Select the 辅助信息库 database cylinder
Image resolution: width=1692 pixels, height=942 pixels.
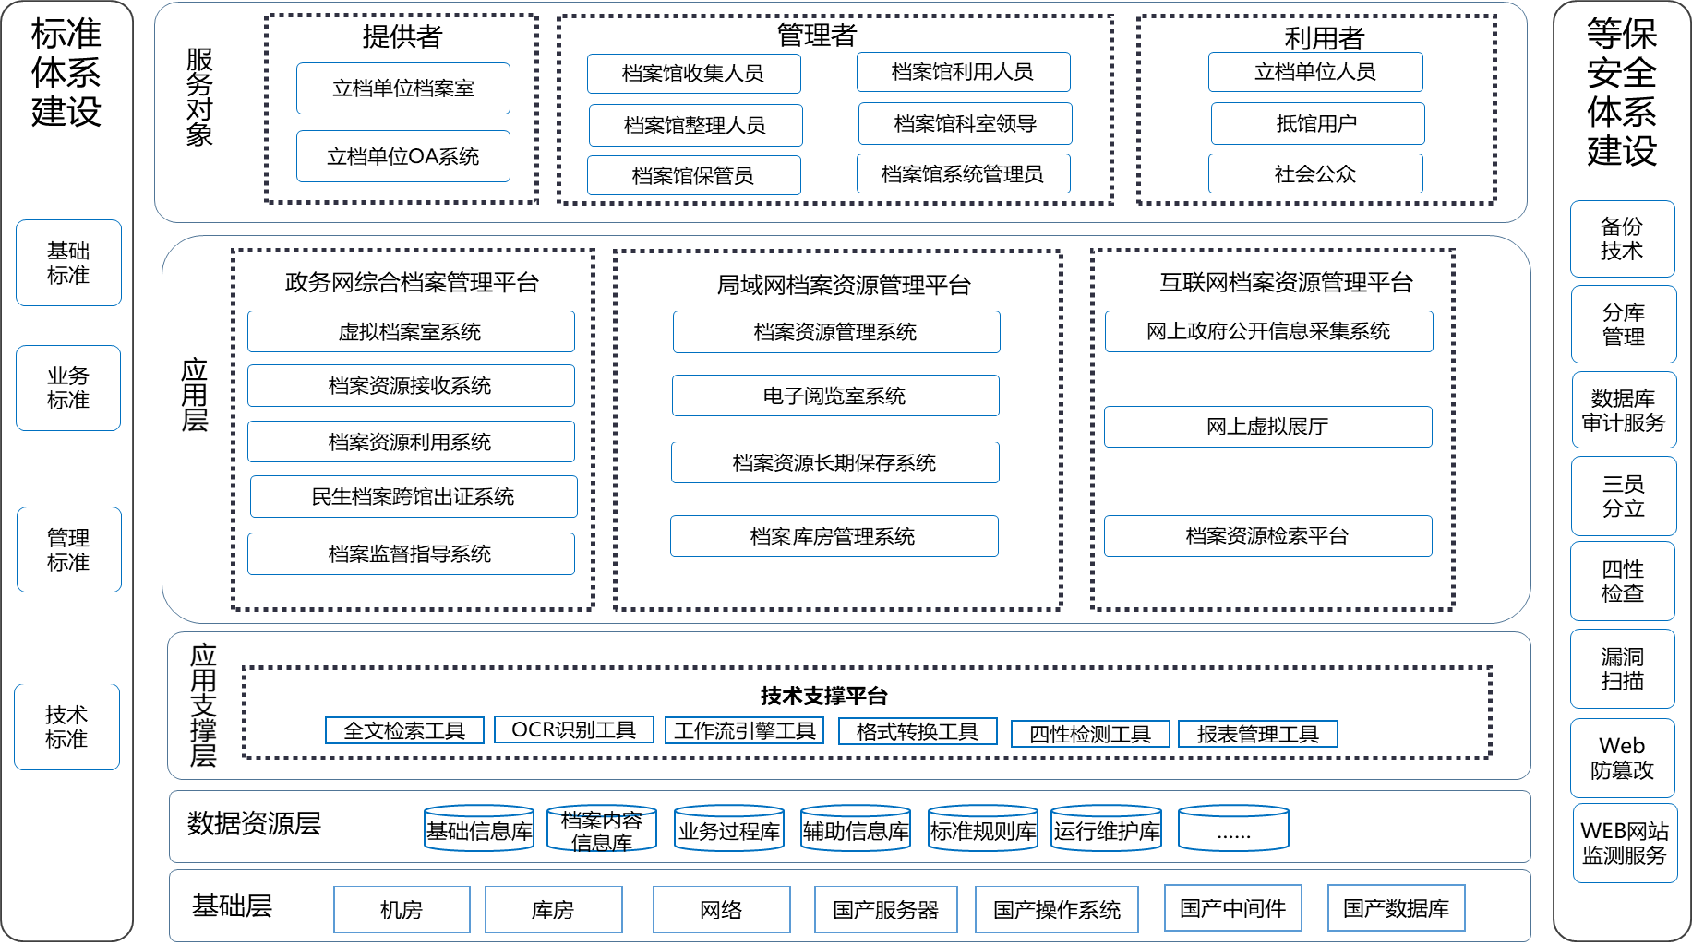point(856,829)
